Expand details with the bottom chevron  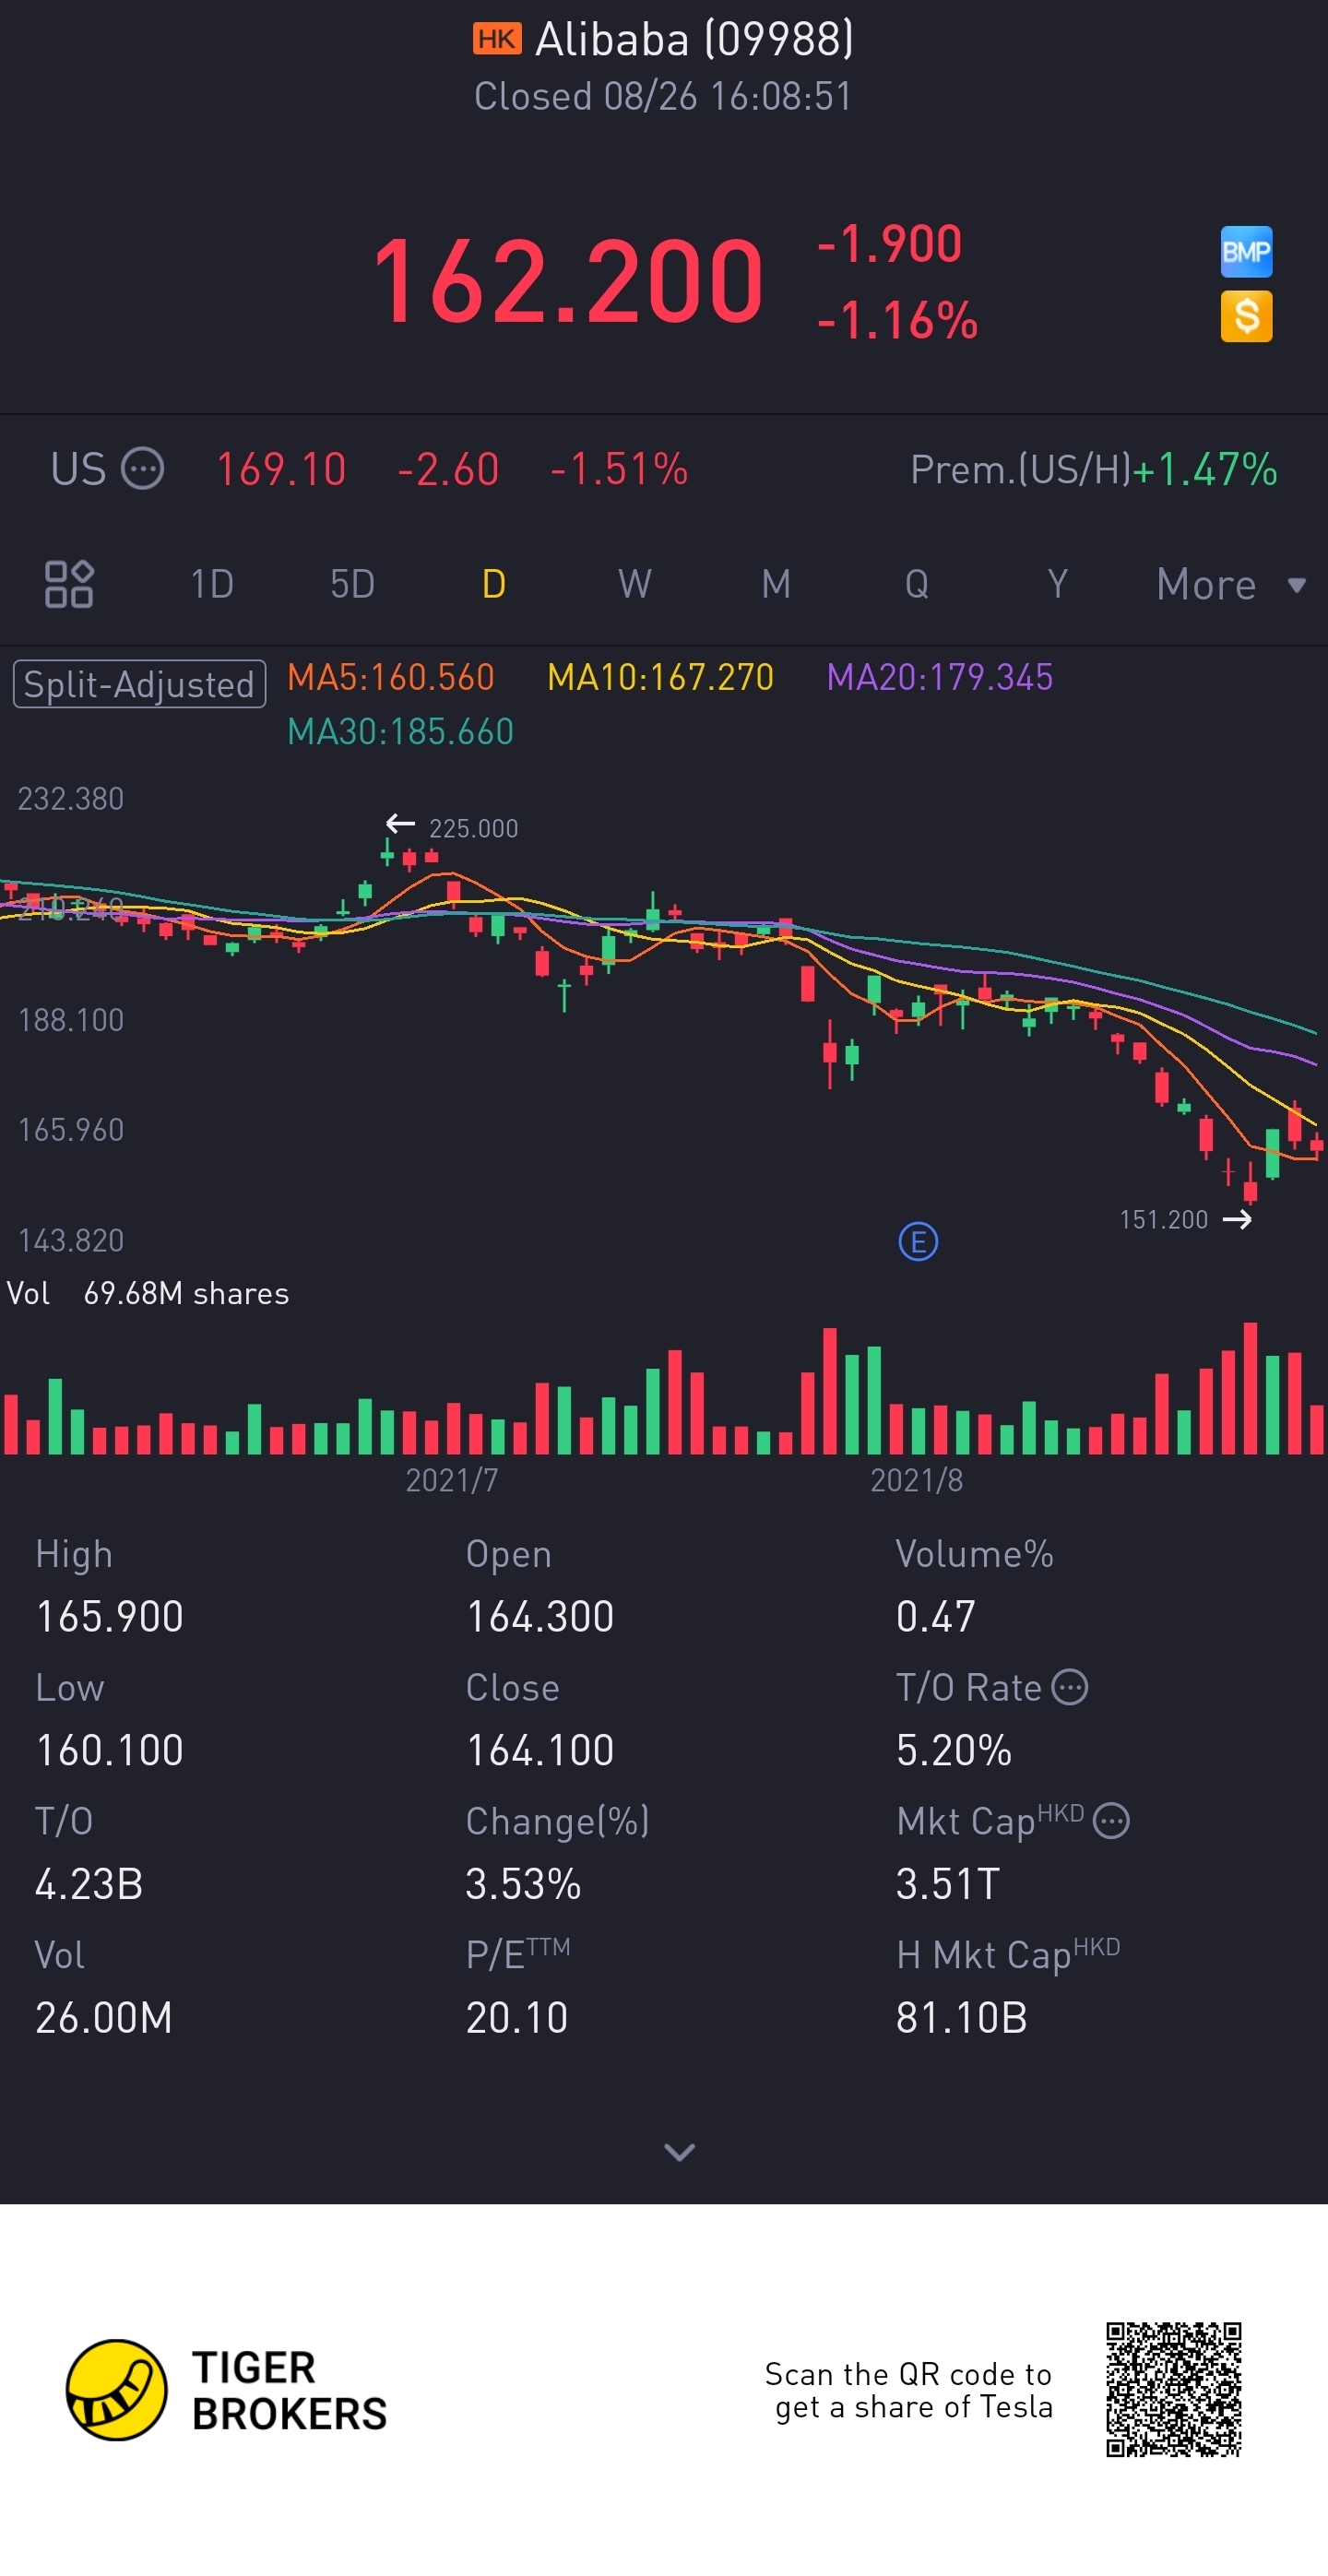pyautogui.click(x=679, y=2152)
